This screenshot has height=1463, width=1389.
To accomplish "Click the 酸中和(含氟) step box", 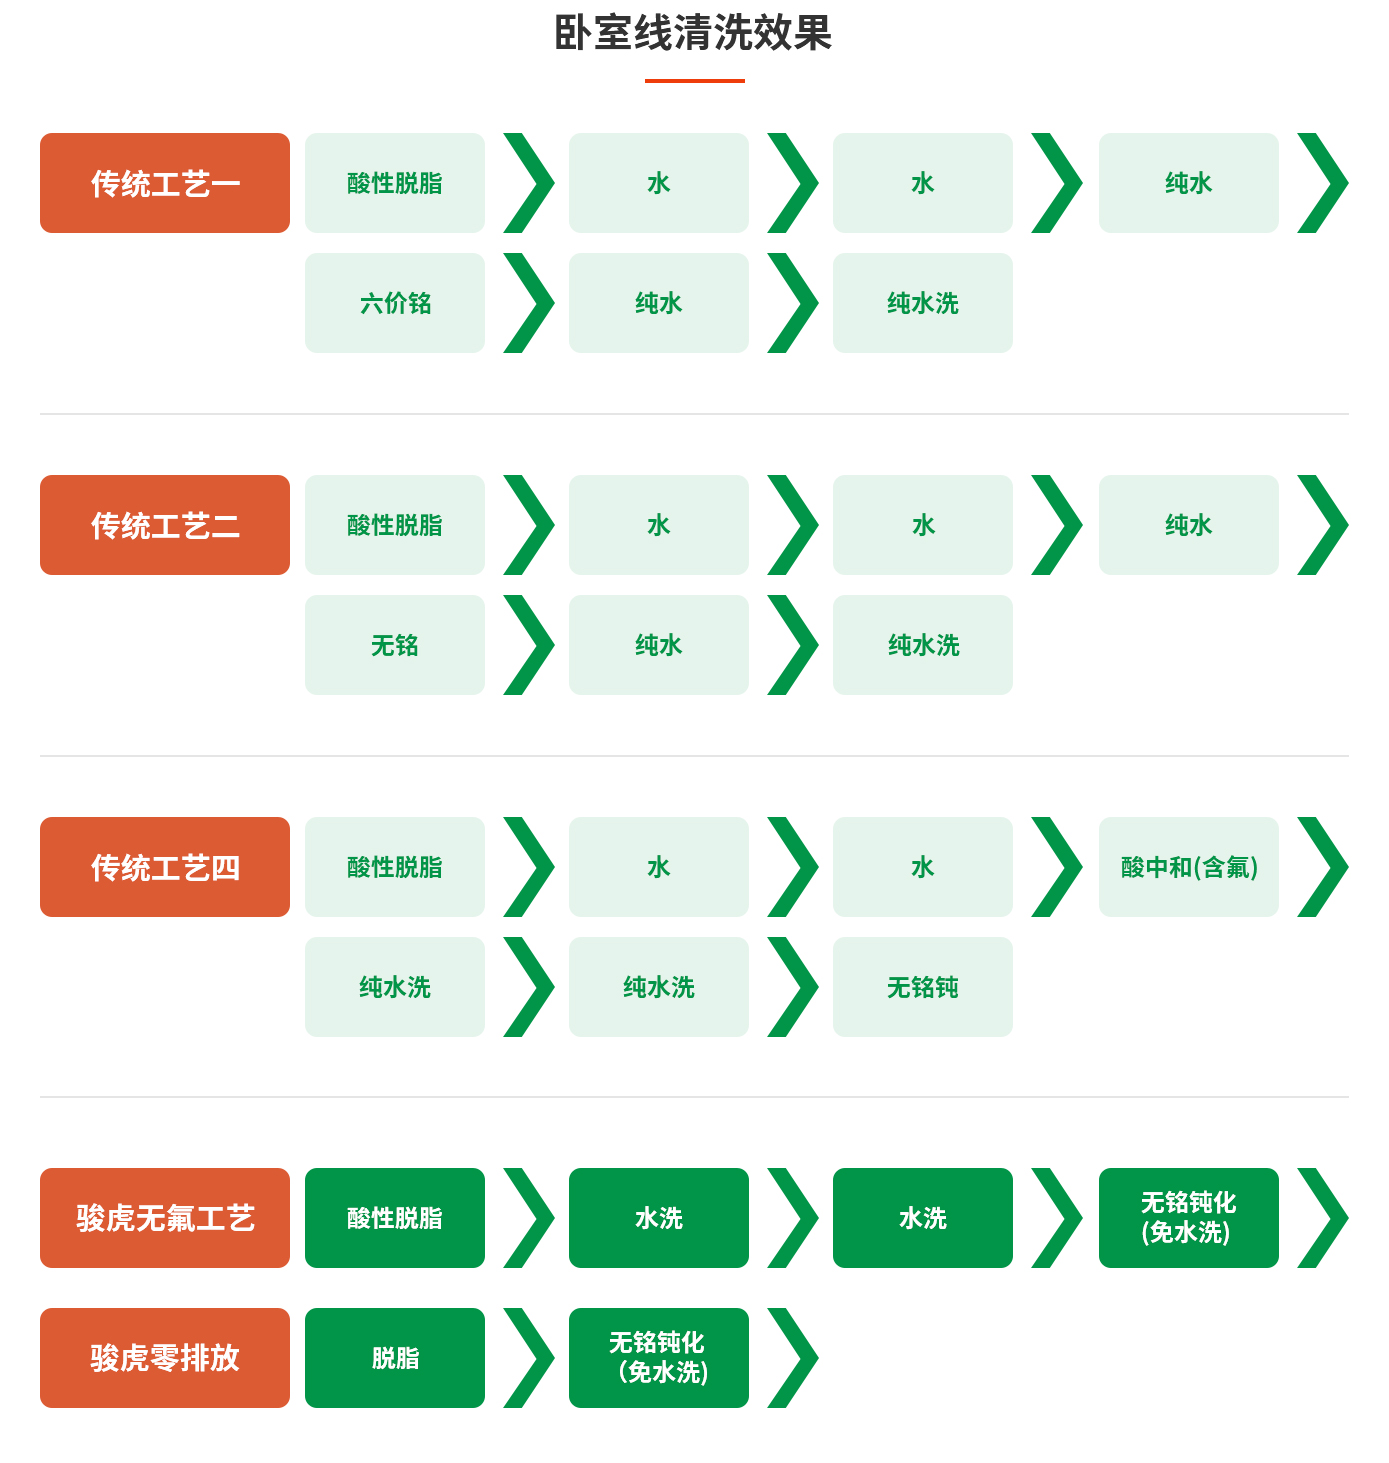I will point(1188,867).
